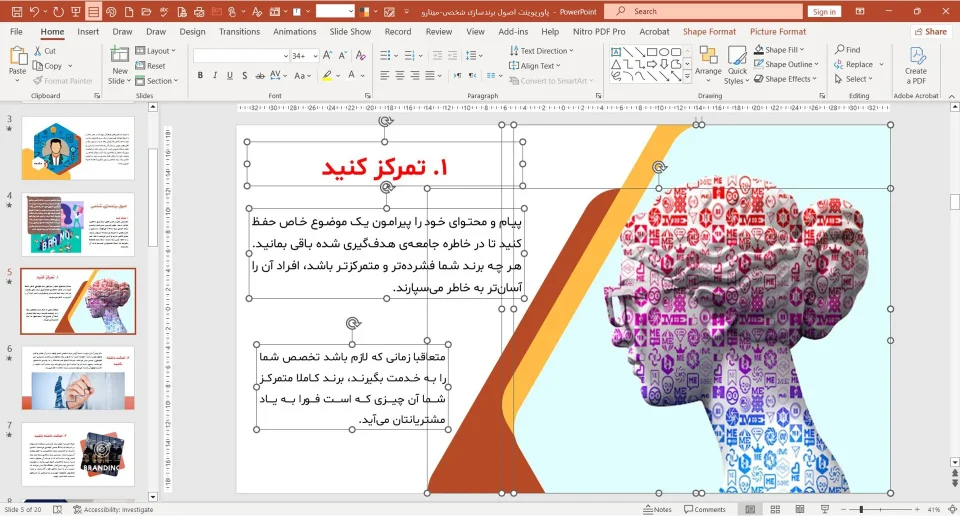Image resolution: width=960 pixels, height=516 pixels.
Task: Align the text to the right
Action: point(415,76)
